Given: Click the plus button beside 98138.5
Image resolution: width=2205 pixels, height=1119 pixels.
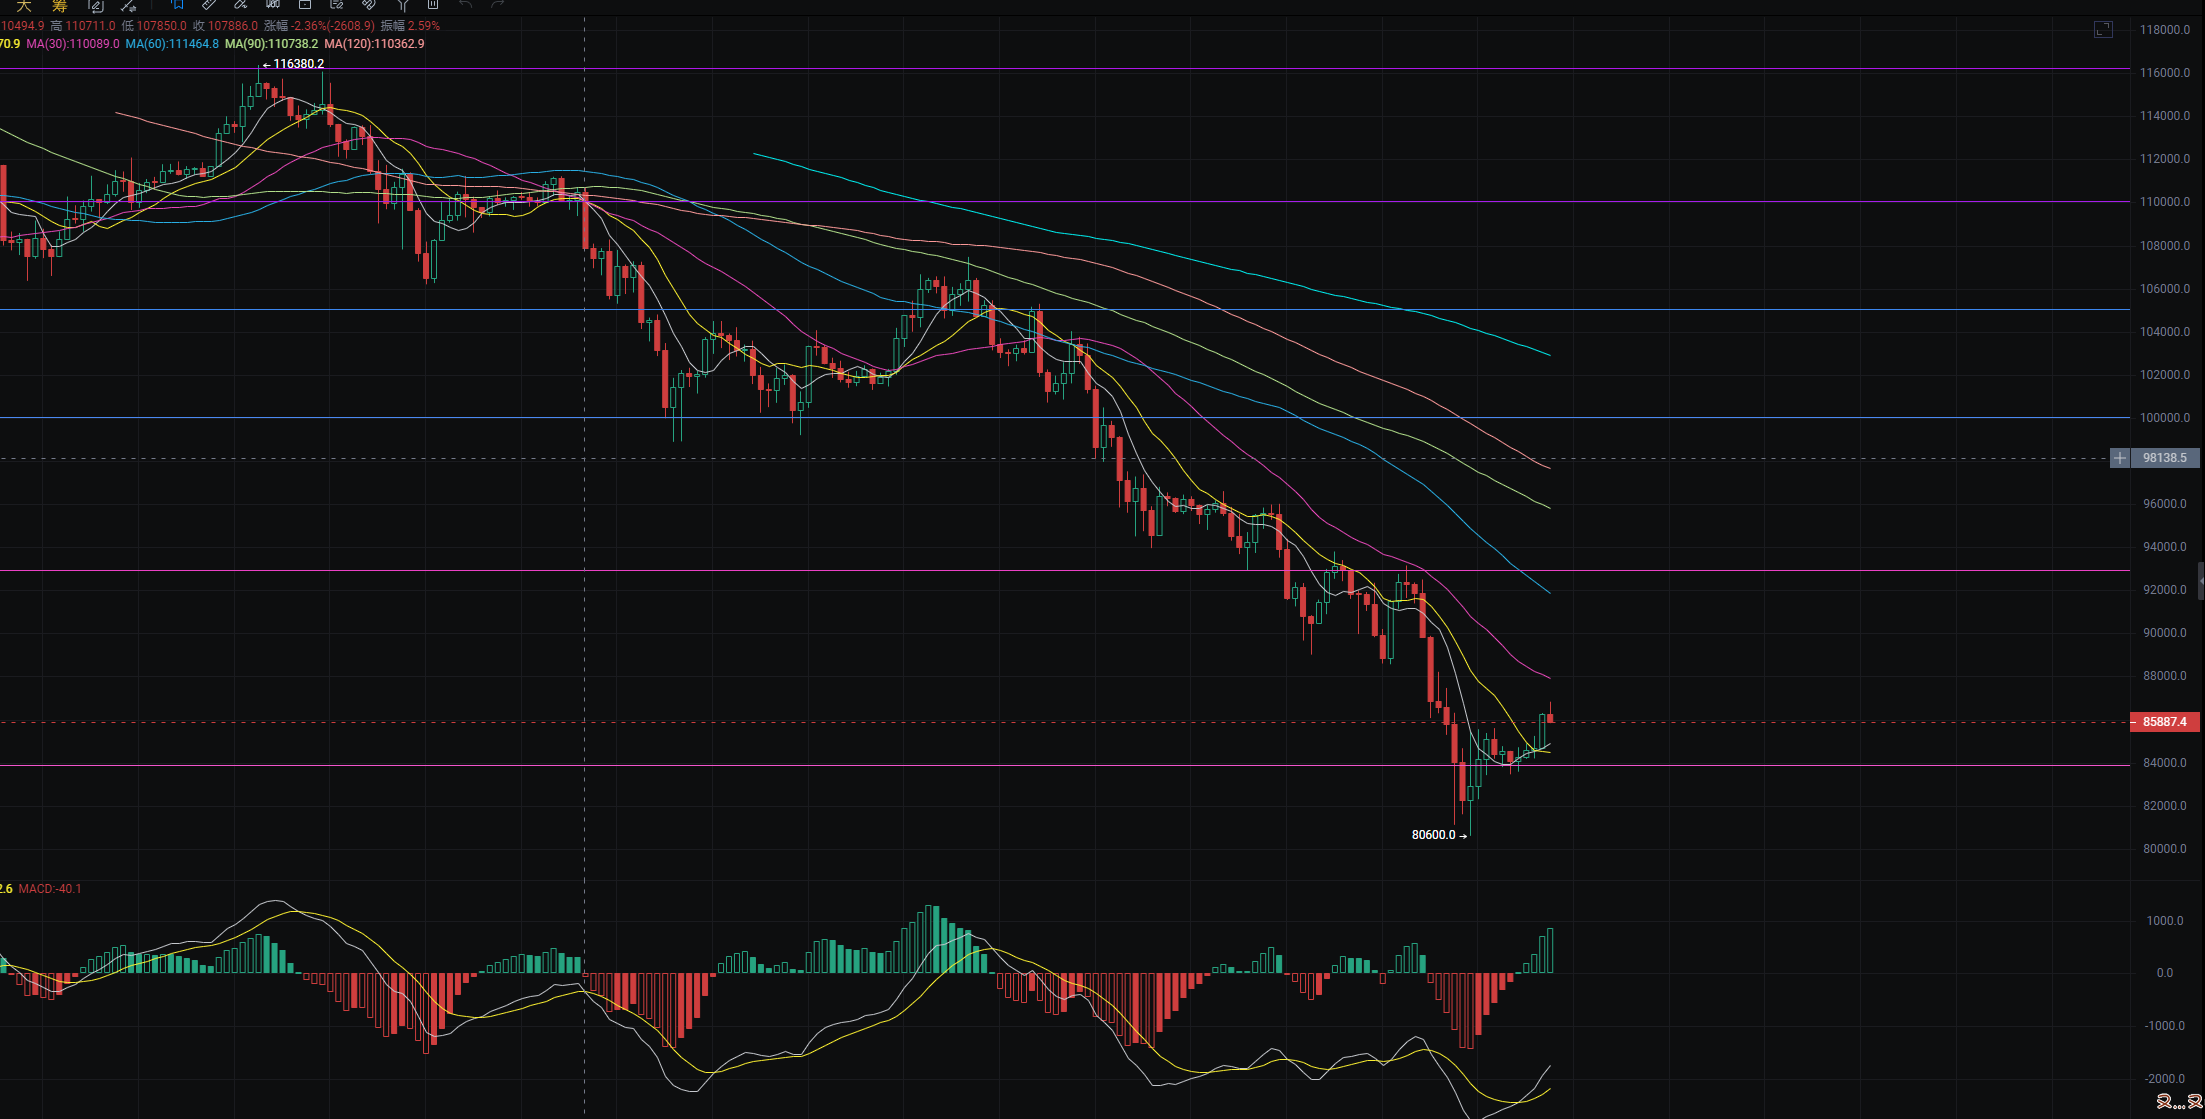Looking at the screenshot, I should coord(2120,458).
